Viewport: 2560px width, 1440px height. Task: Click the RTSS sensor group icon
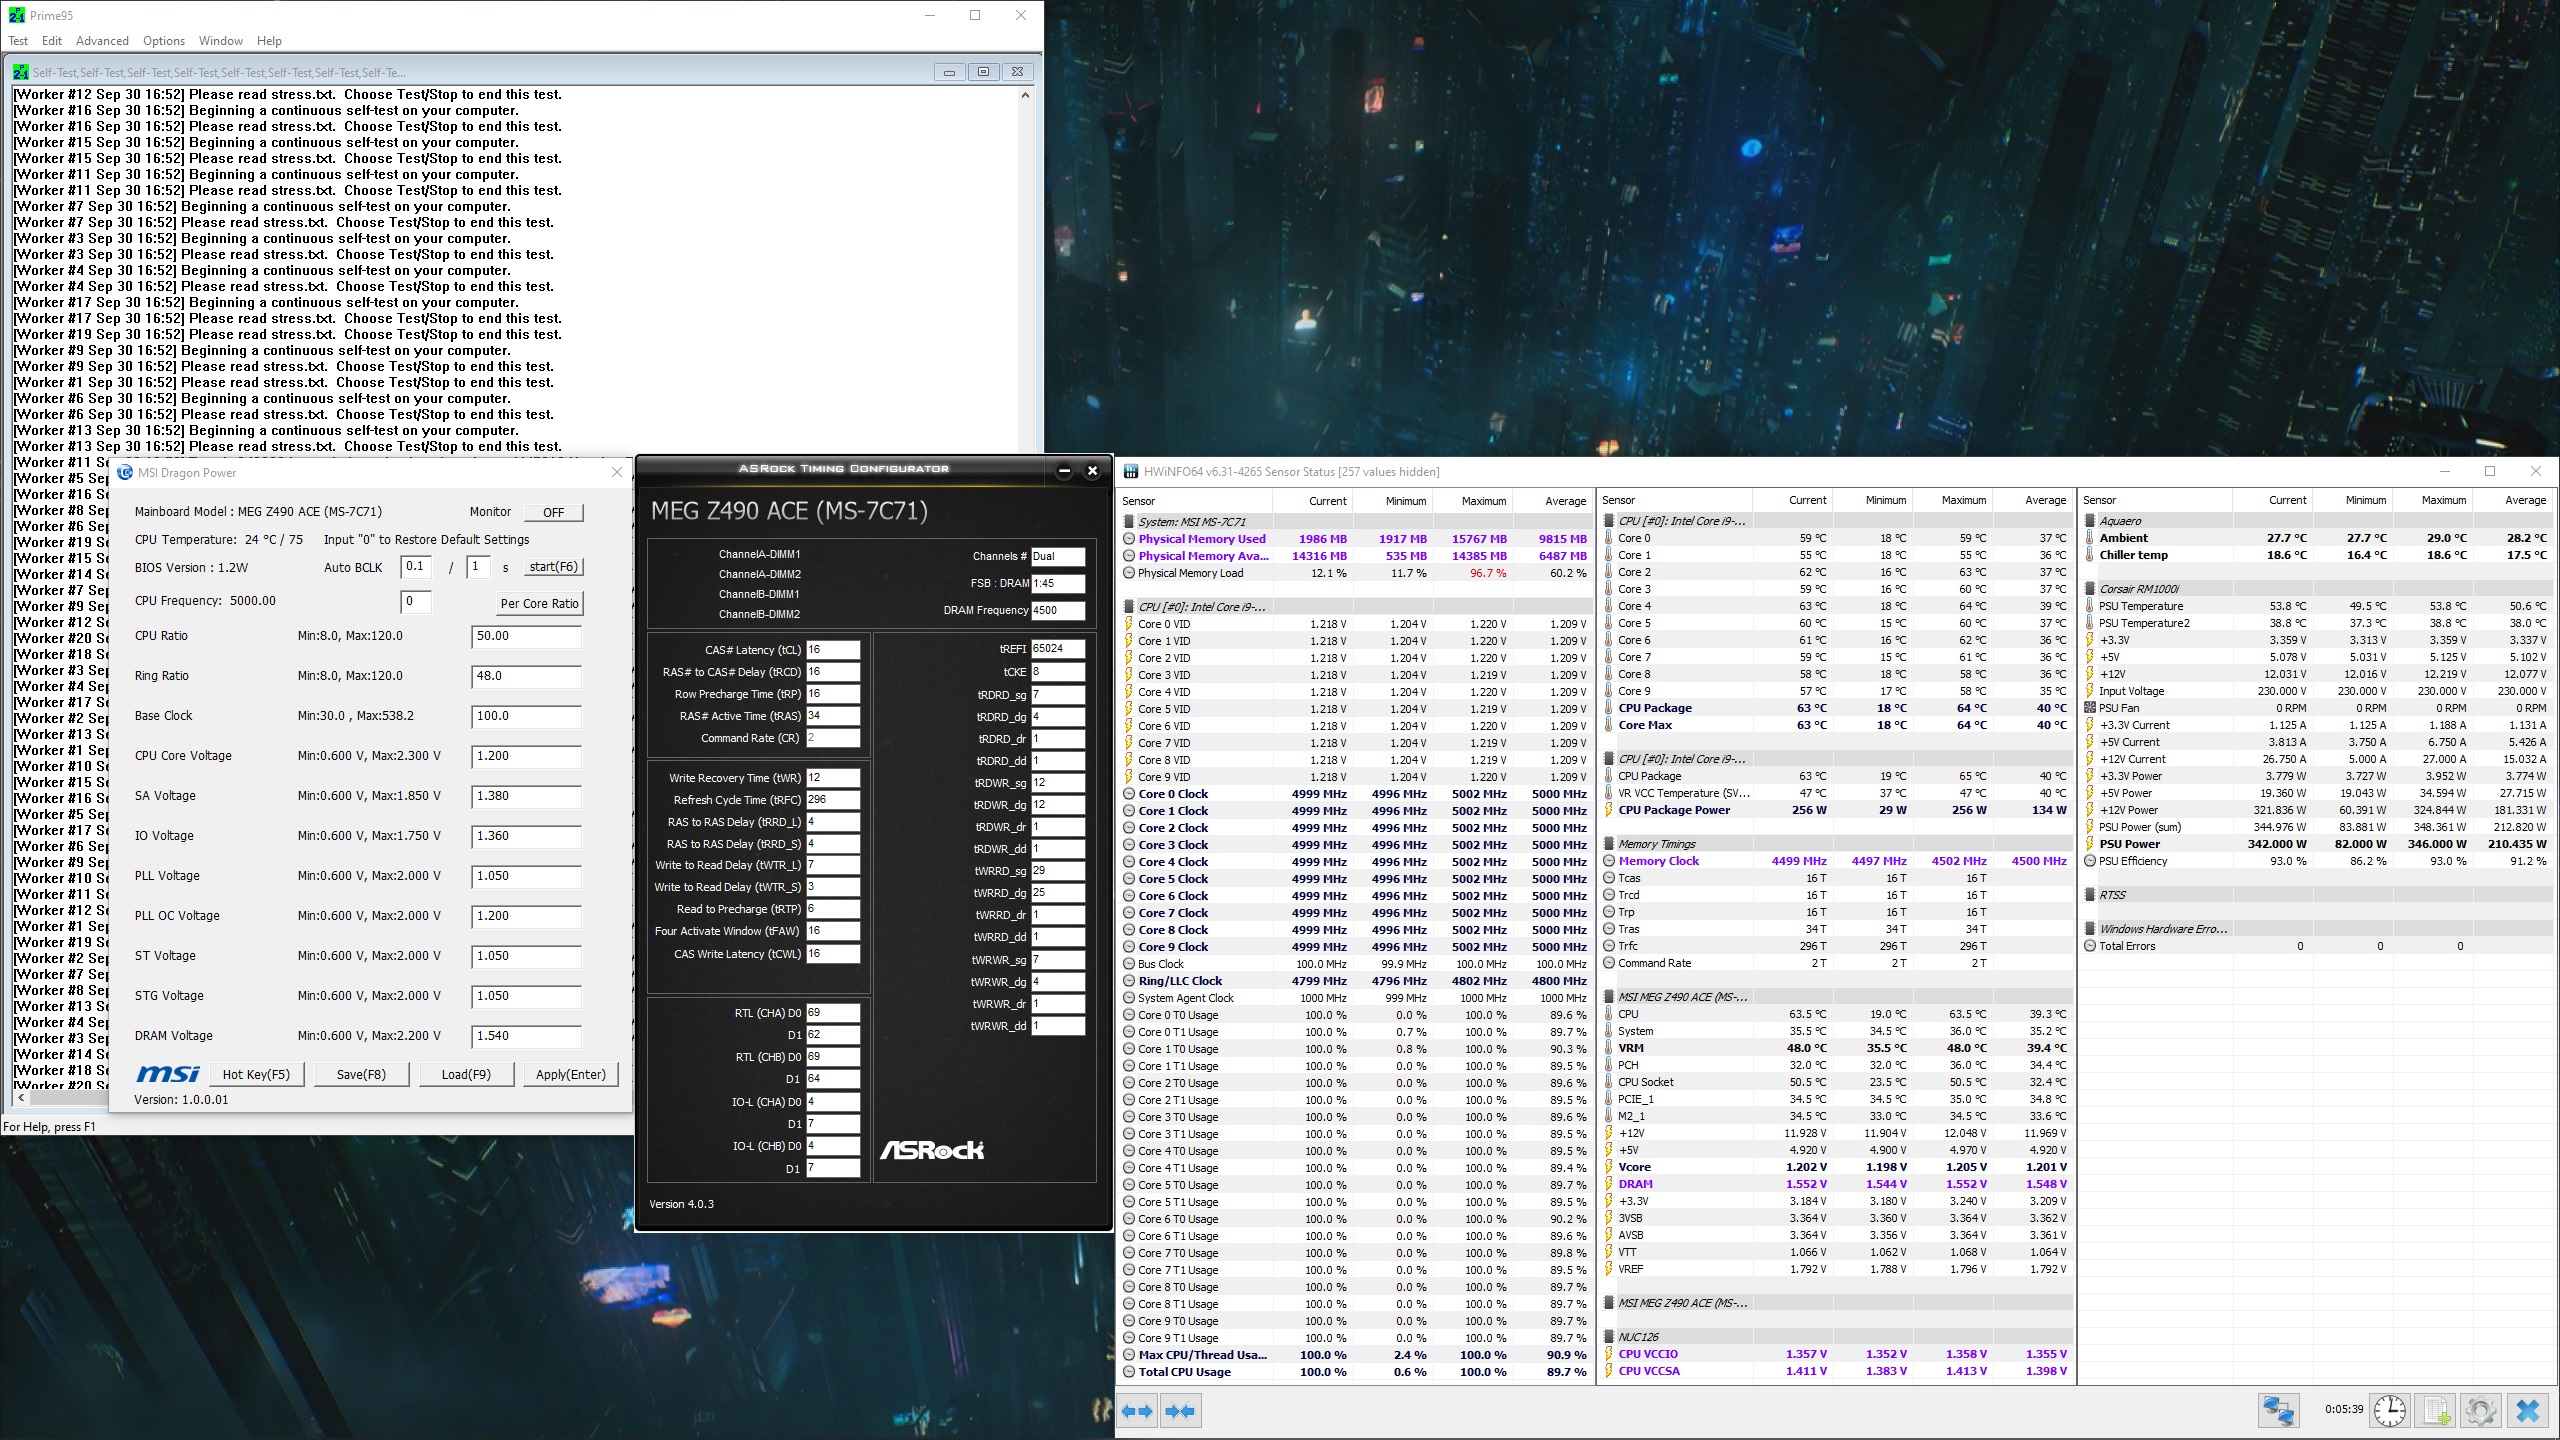pyautogui.click(x=2090, y=895)
